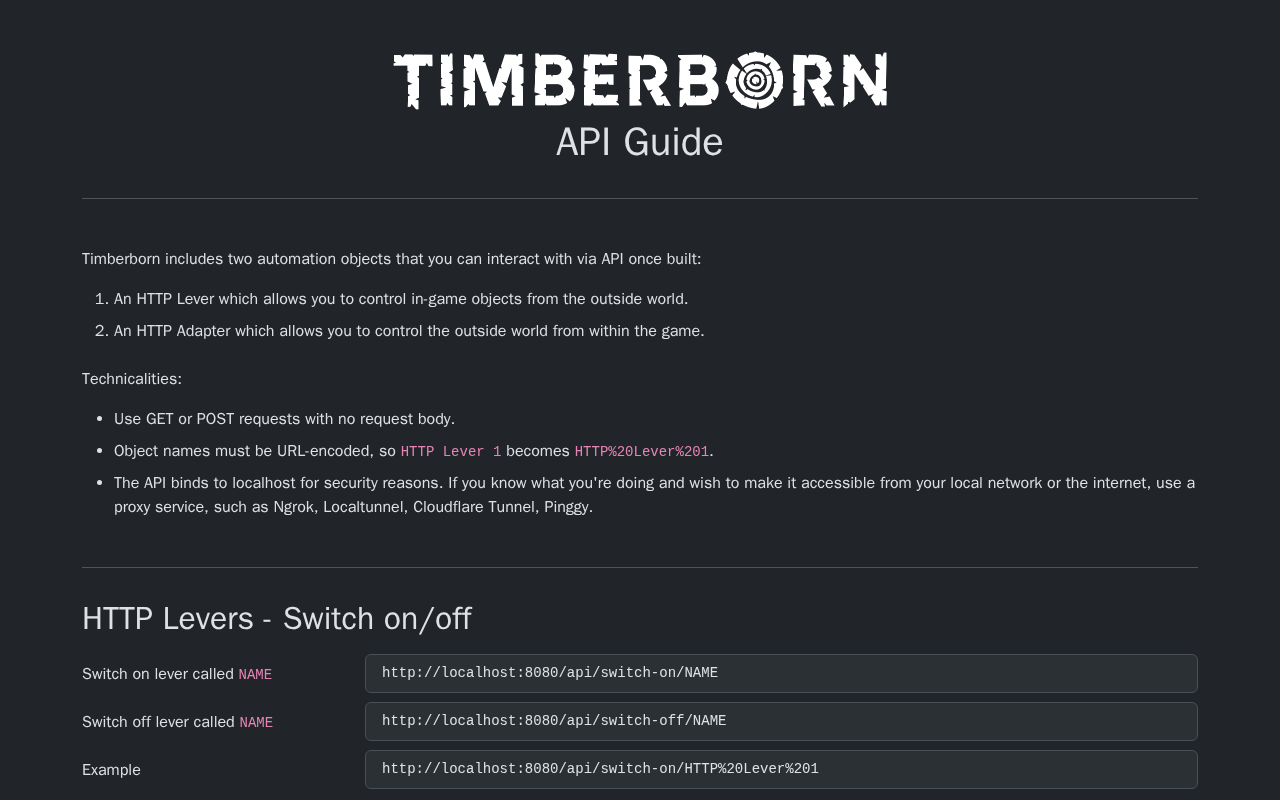Click the "Timberborn includes two automation objects" paragraph

point(391,259)
